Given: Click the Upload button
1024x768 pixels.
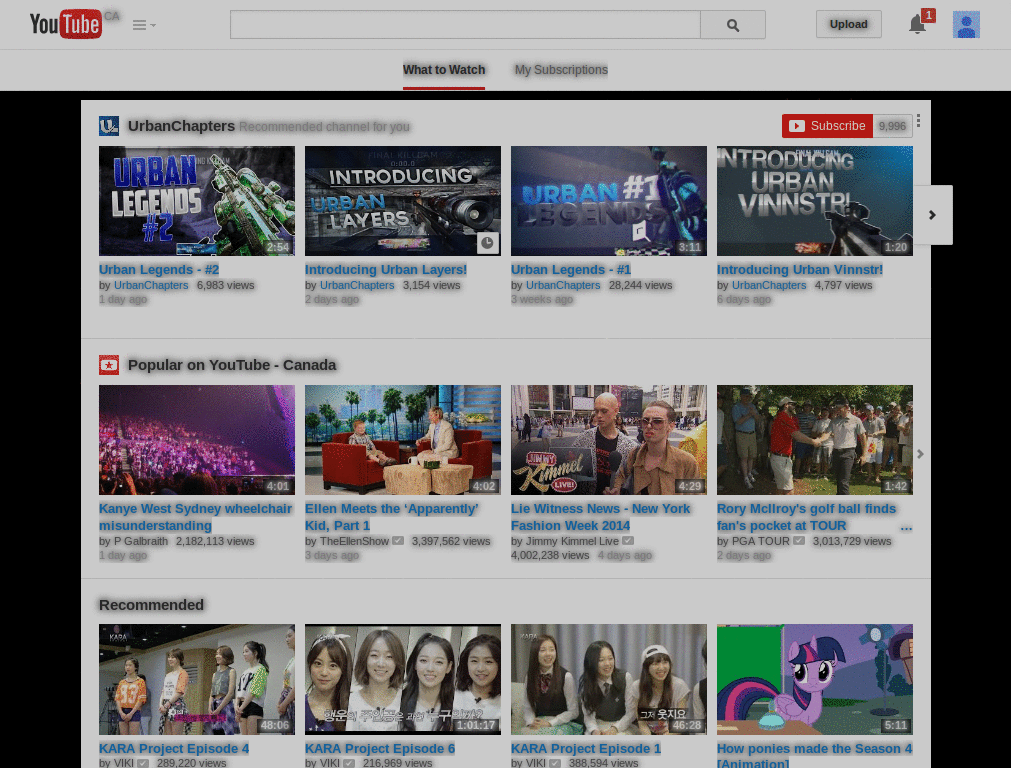Looking at the screenshot, I should [848, 24].
